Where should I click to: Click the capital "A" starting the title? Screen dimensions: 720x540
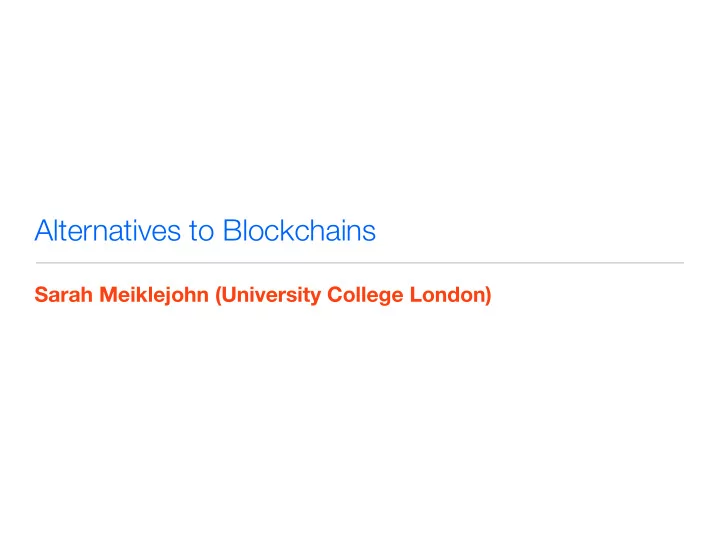coord(44,231)
